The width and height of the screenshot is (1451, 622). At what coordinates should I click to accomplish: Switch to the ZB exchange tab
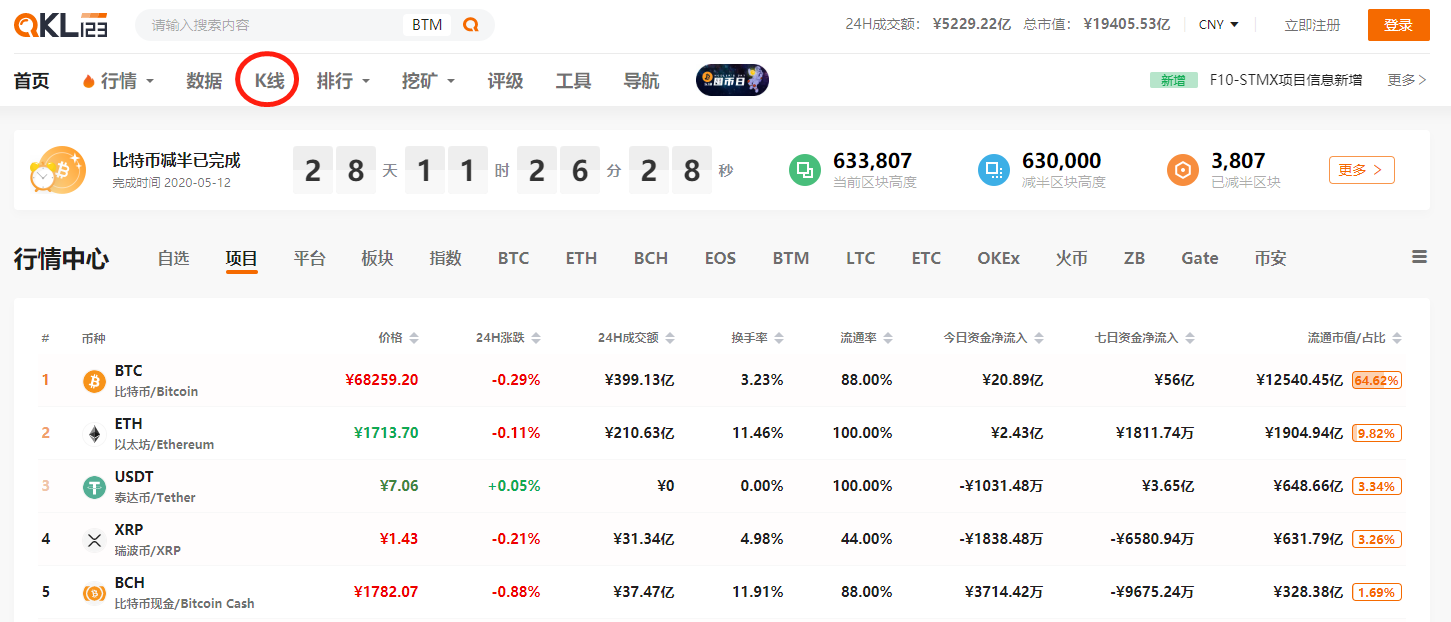click(x=1134, y=258)
